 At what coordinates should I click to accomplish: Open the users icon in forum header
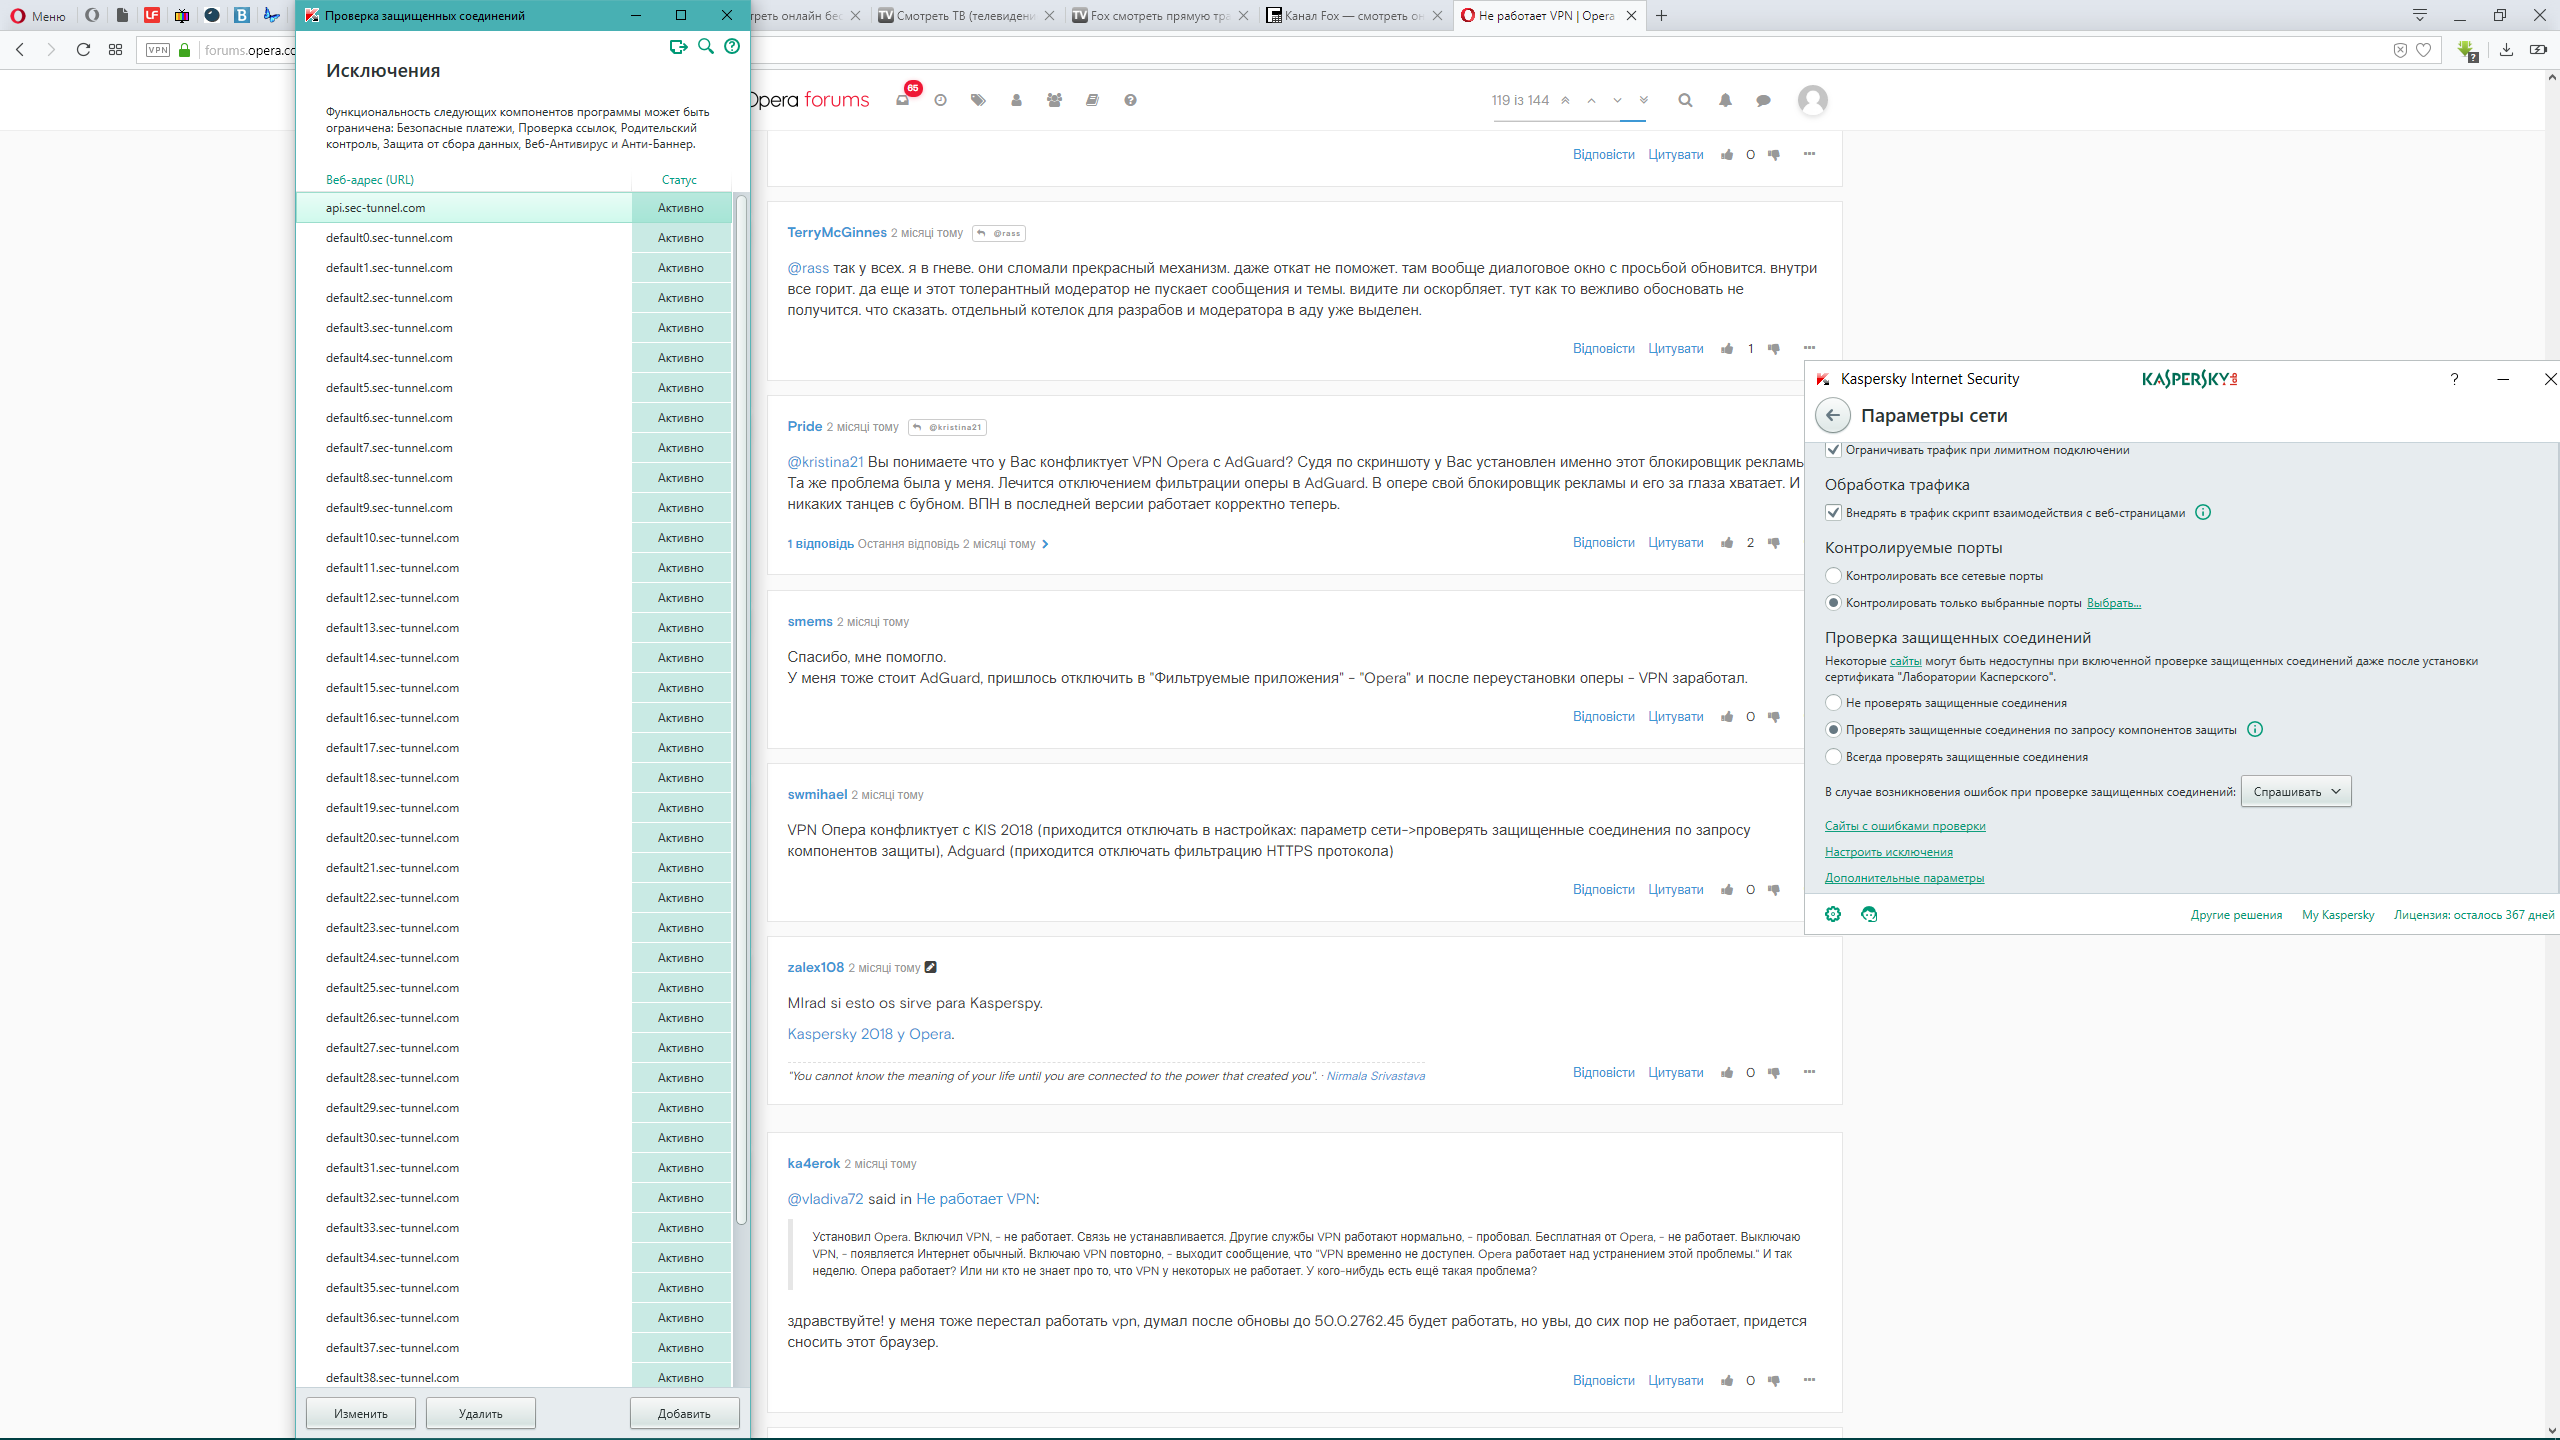(x=1016, y=100)
